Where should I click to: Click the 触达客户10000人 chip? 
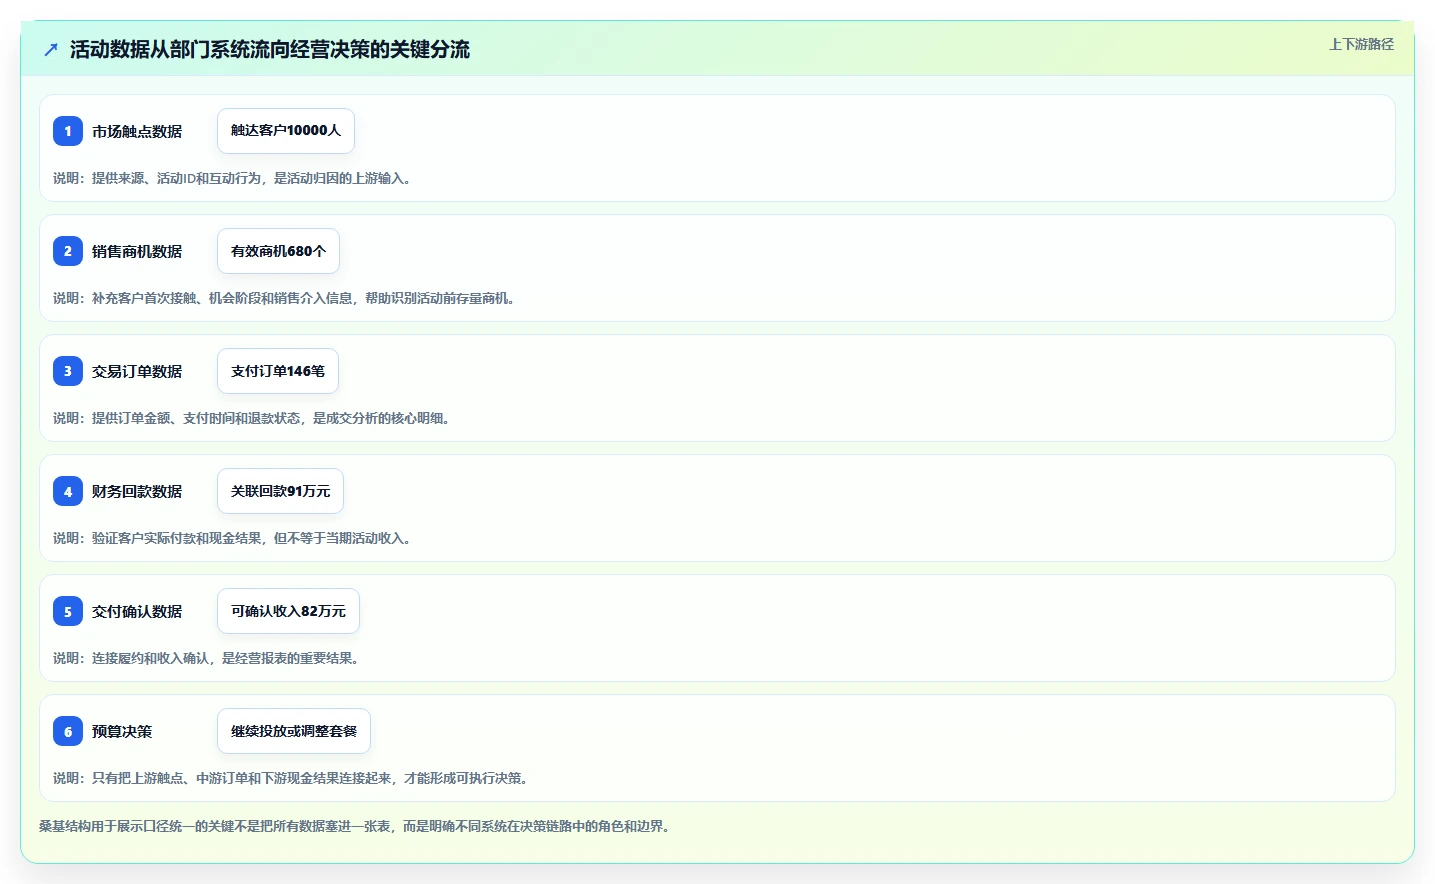[x=286, y=131]
